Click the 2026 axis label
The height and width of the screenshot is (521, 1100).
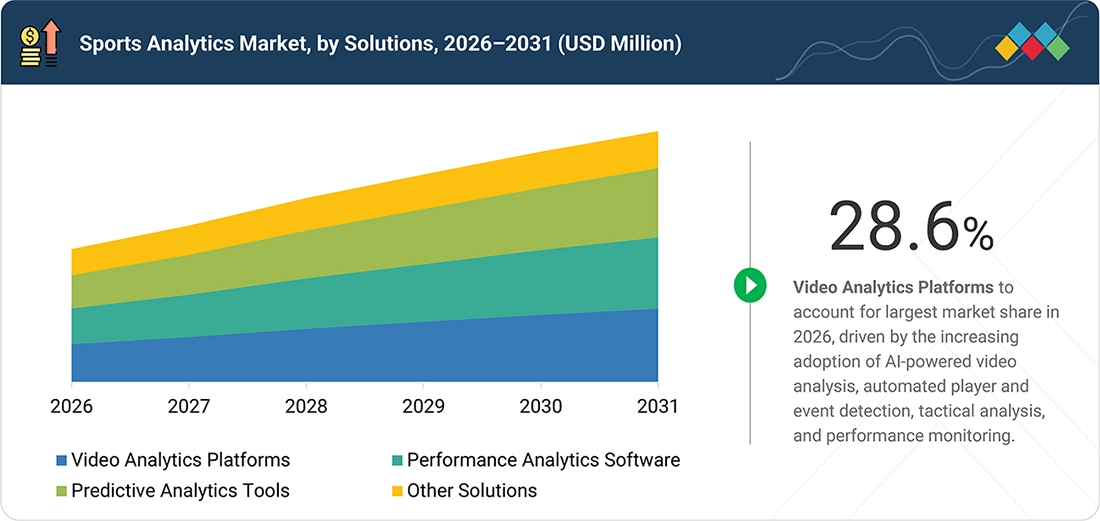pyautogui.click(x=72, y=407)
